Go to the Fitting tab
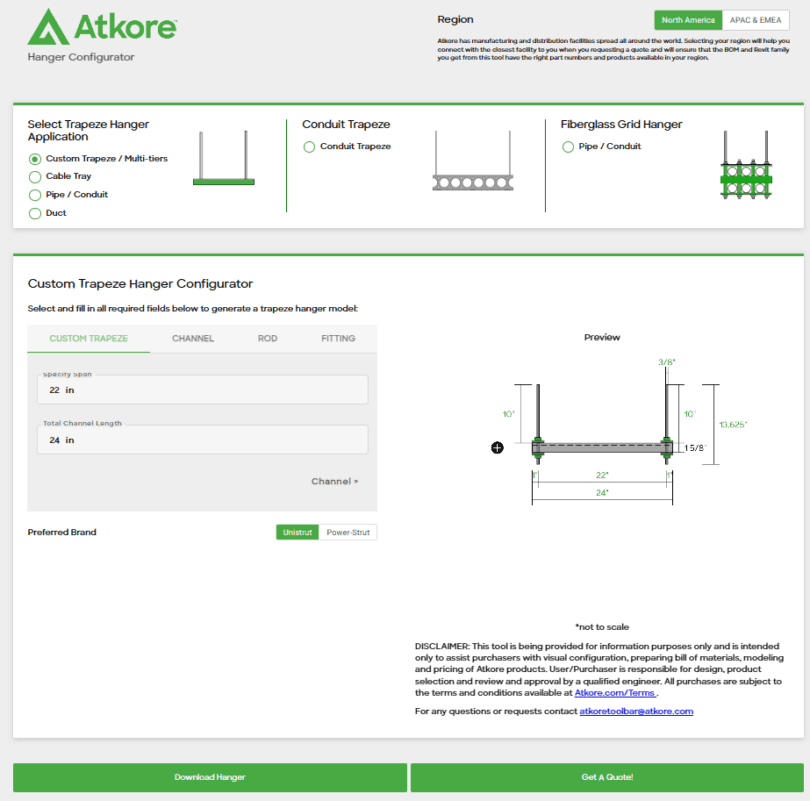Viewport: 810px width, 801px height. pyautogui.click(x=338, y=339)
